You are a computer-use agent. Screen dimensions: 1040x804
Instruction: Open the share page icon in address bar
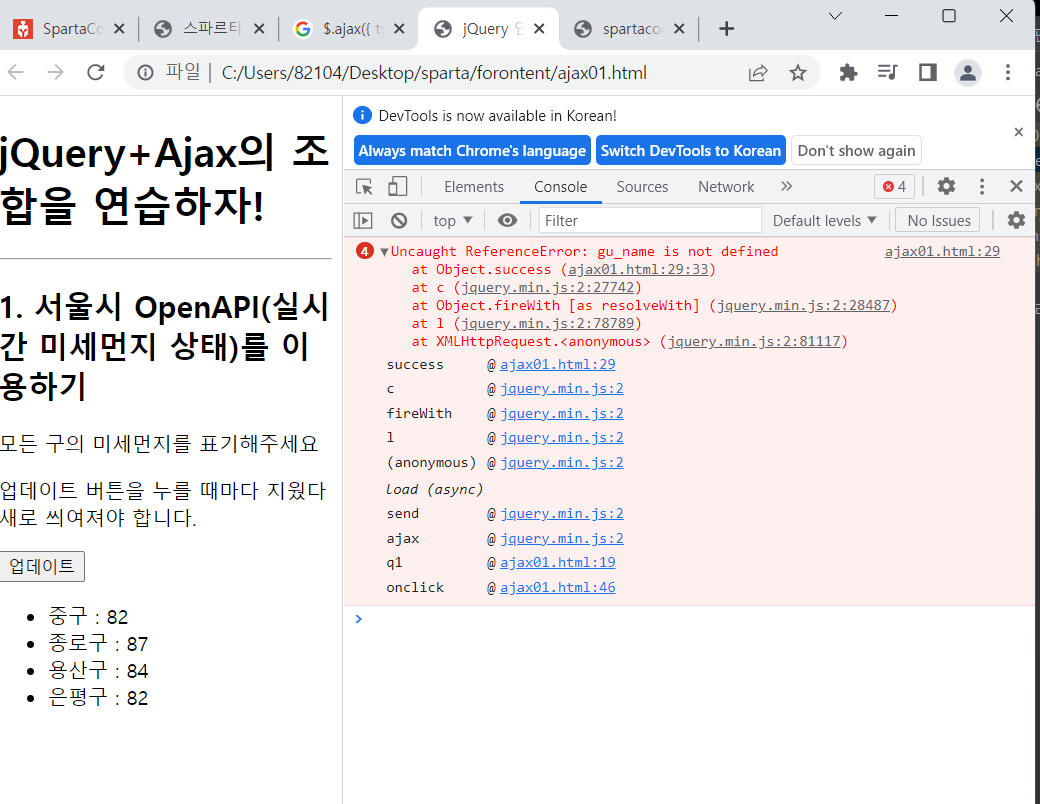(x=758, y=73)
